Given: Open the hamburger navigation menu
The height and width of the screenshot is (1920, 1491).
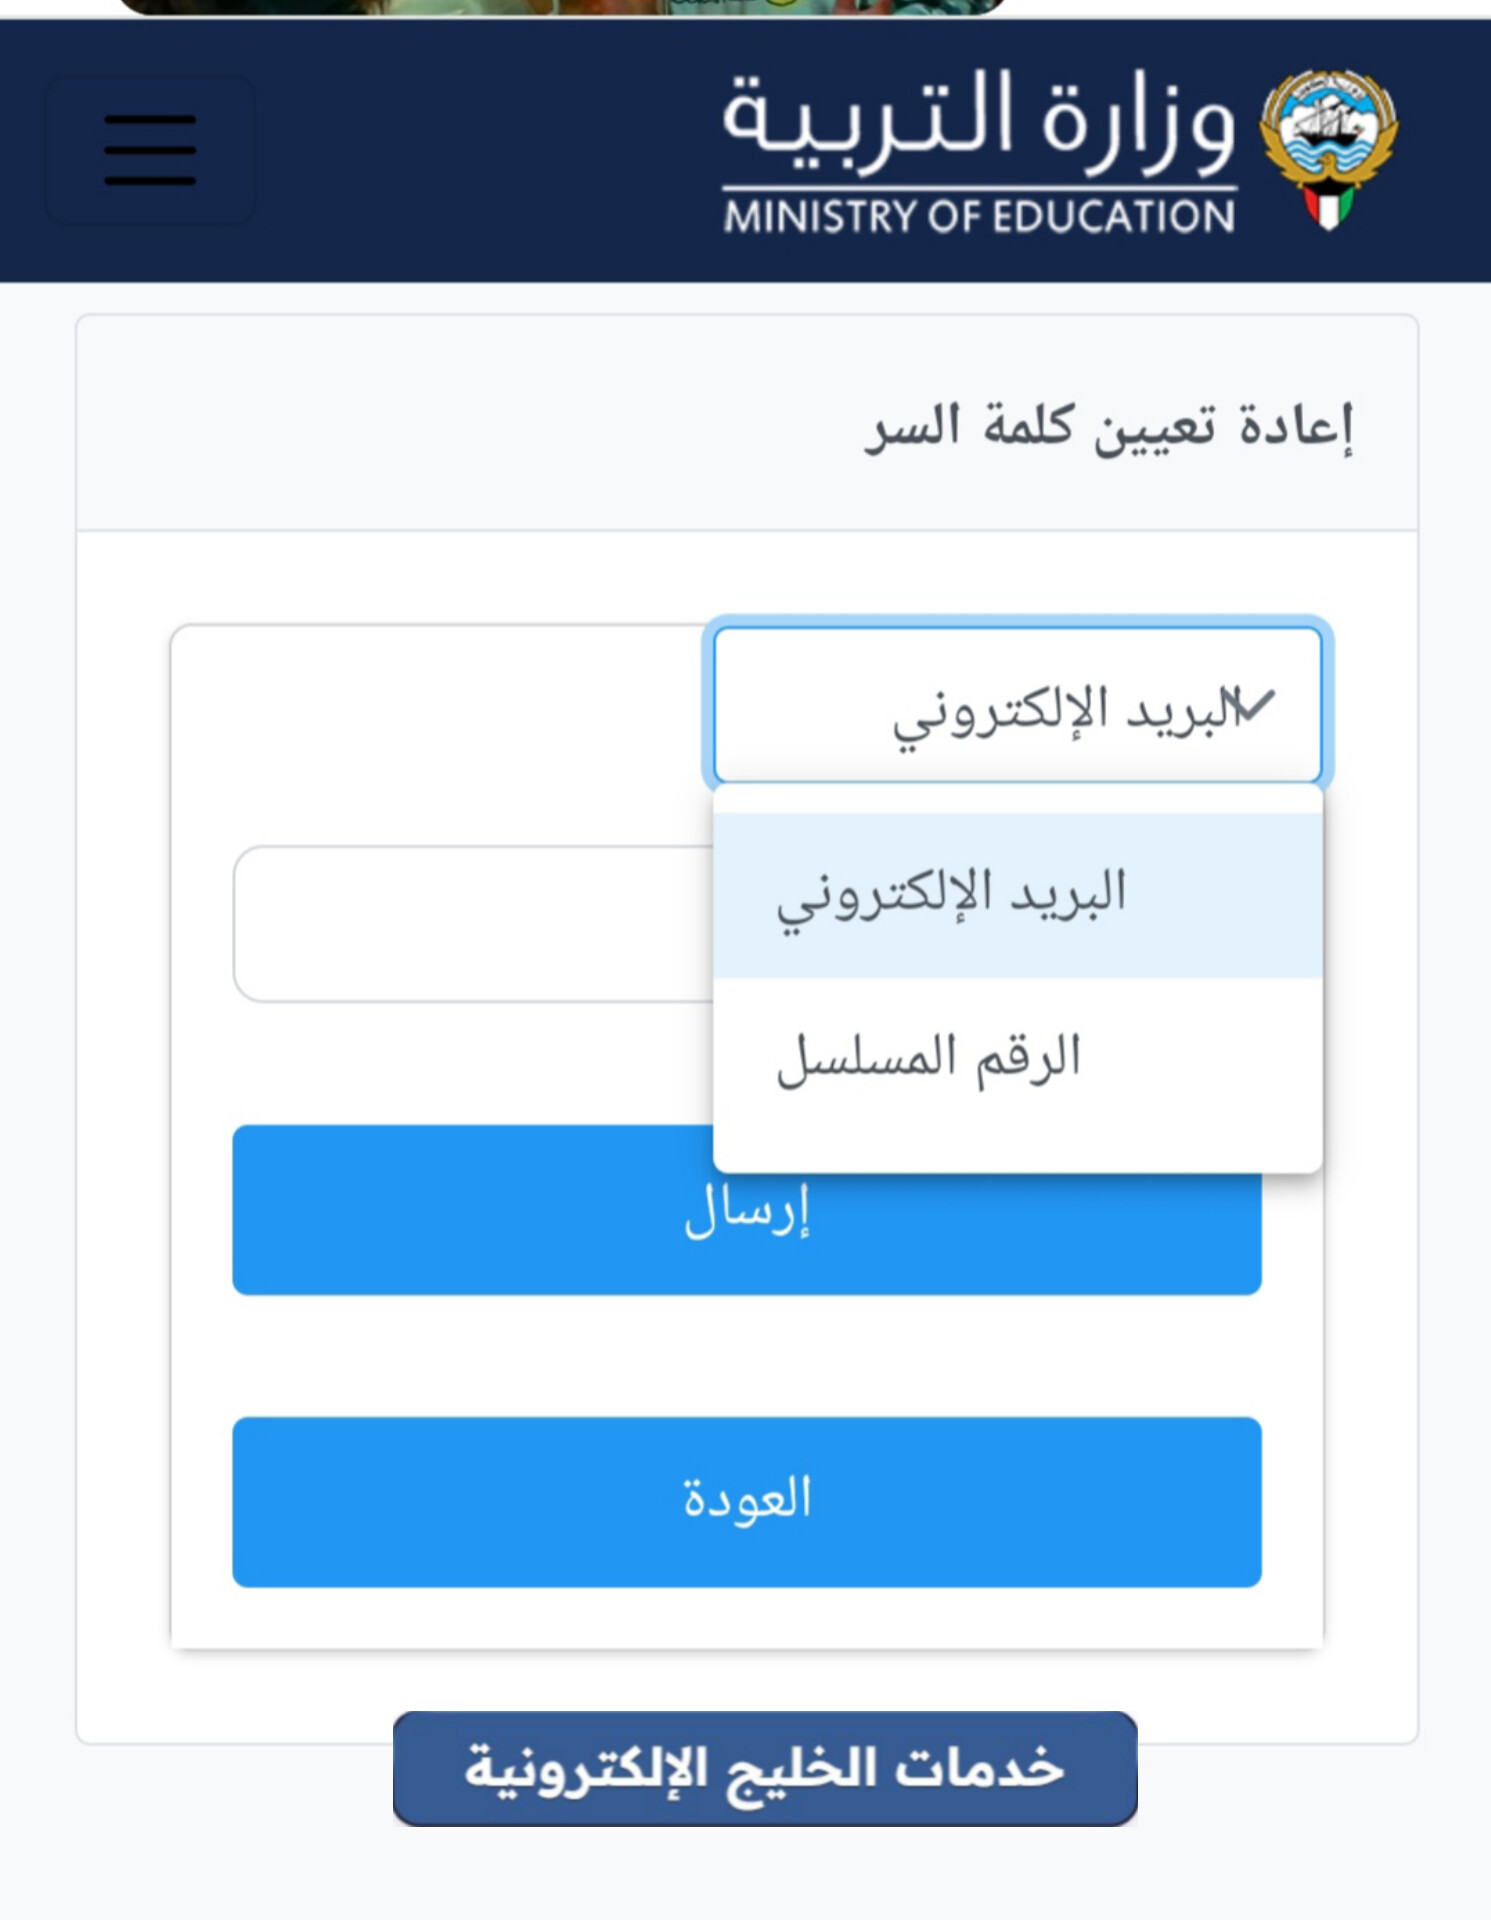Looking at the screenshot, I should pos(150,150).
